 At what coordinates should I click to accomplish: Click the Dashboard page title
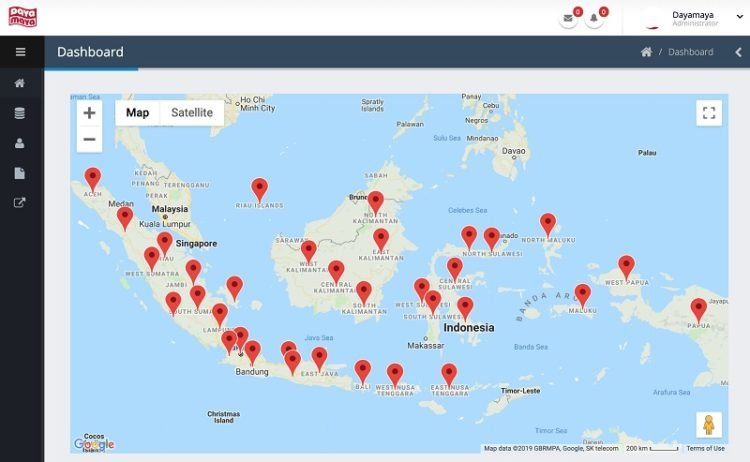coord(90,52)
